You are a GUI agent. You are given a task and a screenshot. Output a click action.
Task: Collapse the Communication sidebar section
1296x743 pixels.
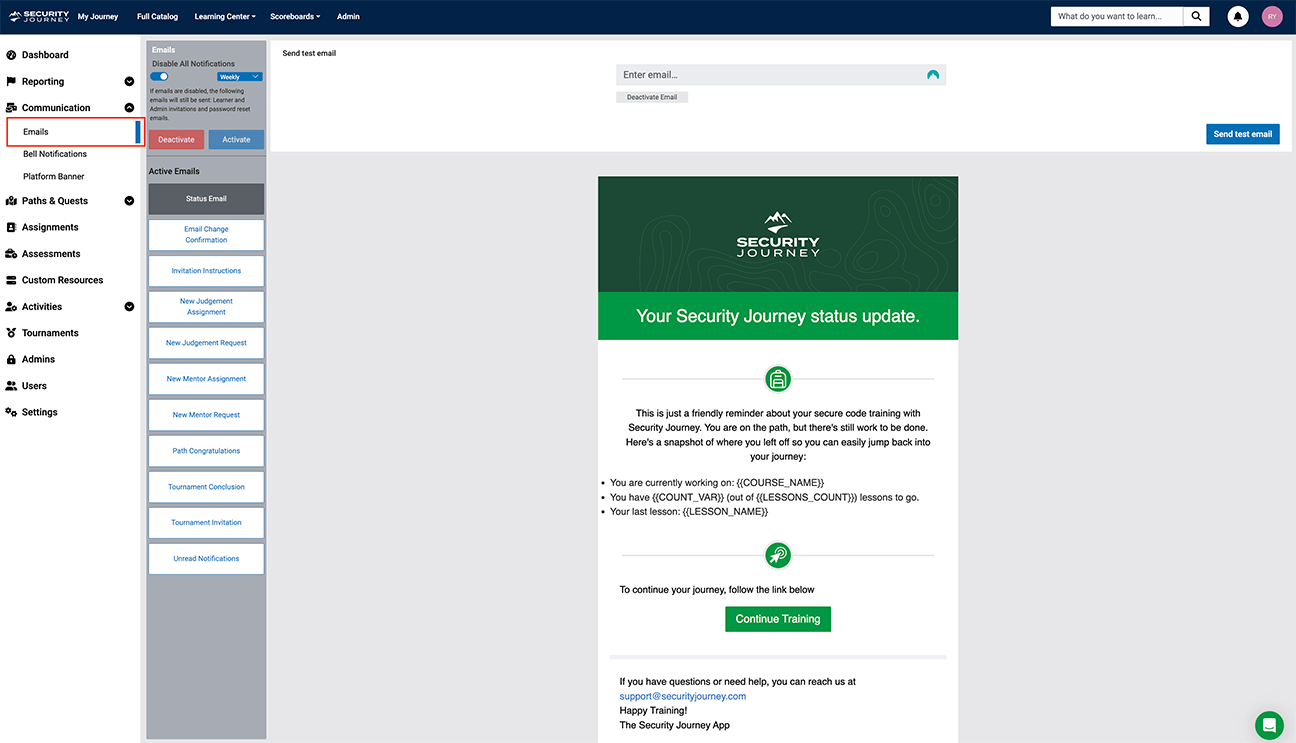129,108
